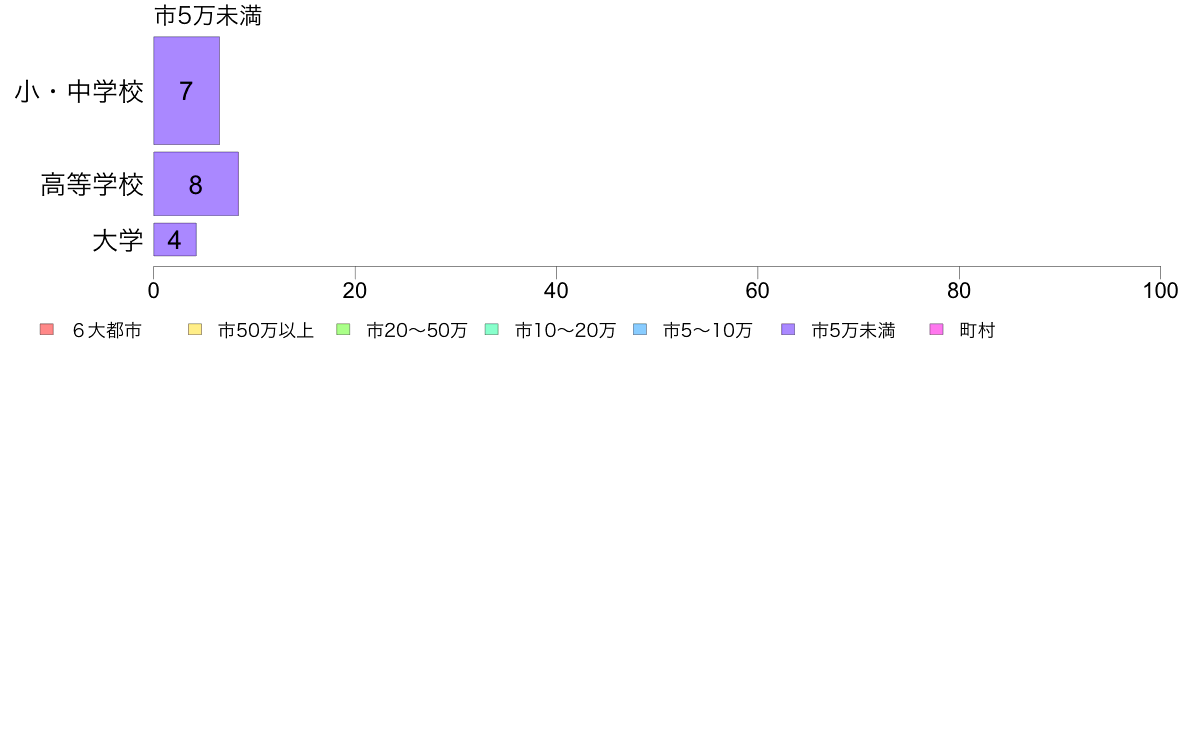The height and width of the screenshot is (736, 1188).
Task: Click the 市5万未満 chart title
Action: pyautogui.click(x=208, y=16)
